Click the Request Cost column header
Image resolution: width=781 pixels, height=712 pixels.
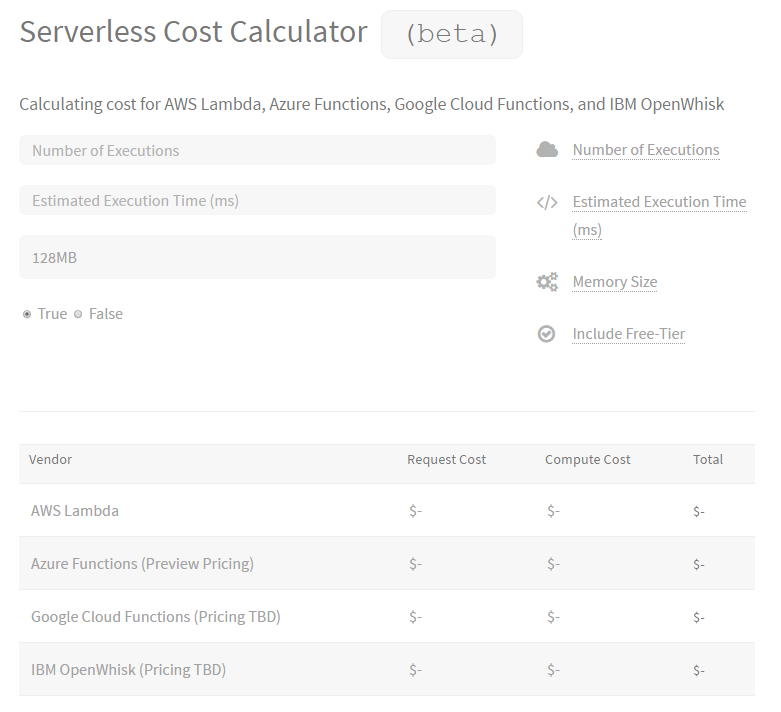coord(446,460)
